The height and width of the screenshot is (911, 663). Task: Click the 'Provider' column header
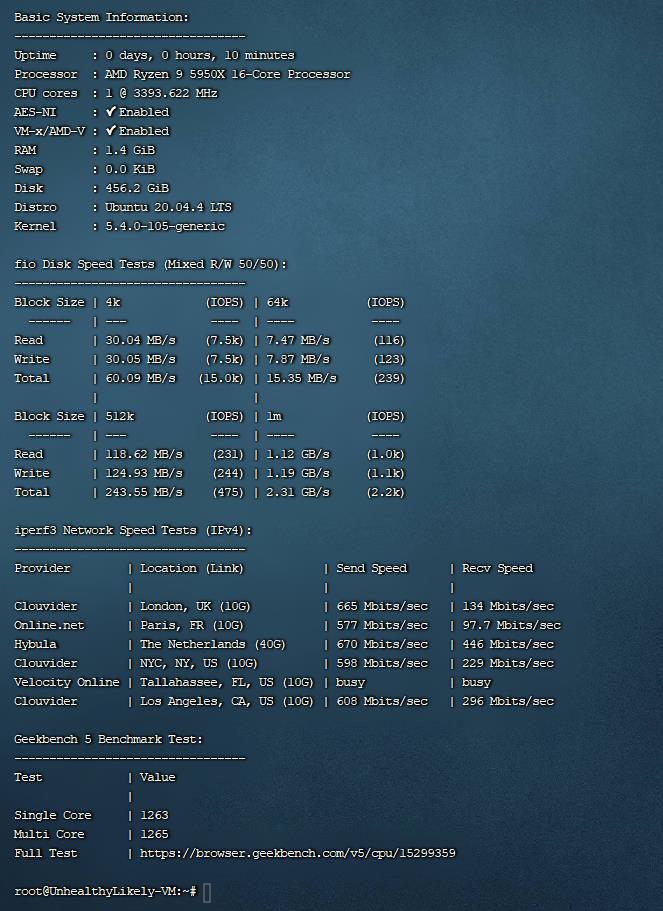[x=42, y=568]
